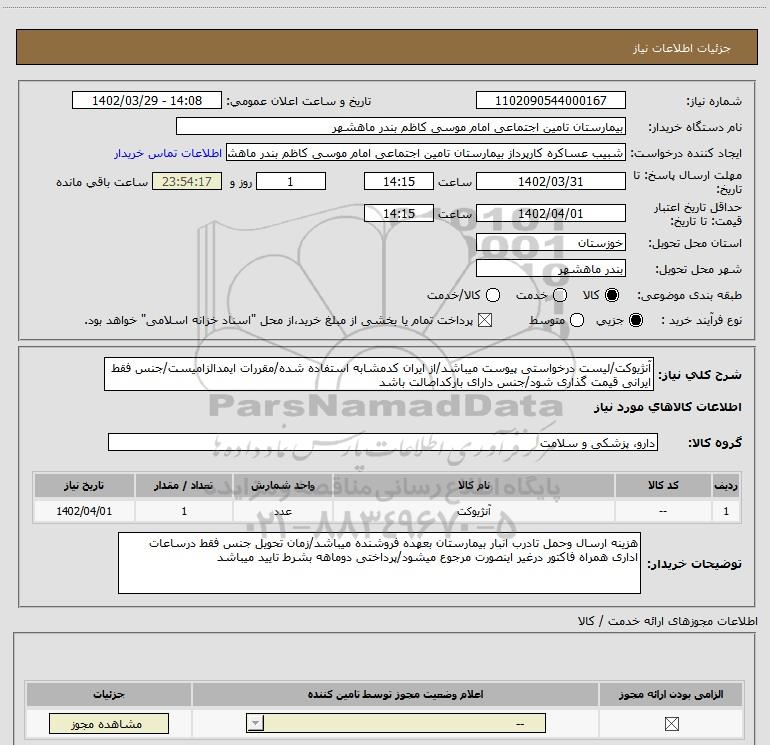Click the جزئیات column header
This screenshot has height=745, width=770.
coord(109,694)
